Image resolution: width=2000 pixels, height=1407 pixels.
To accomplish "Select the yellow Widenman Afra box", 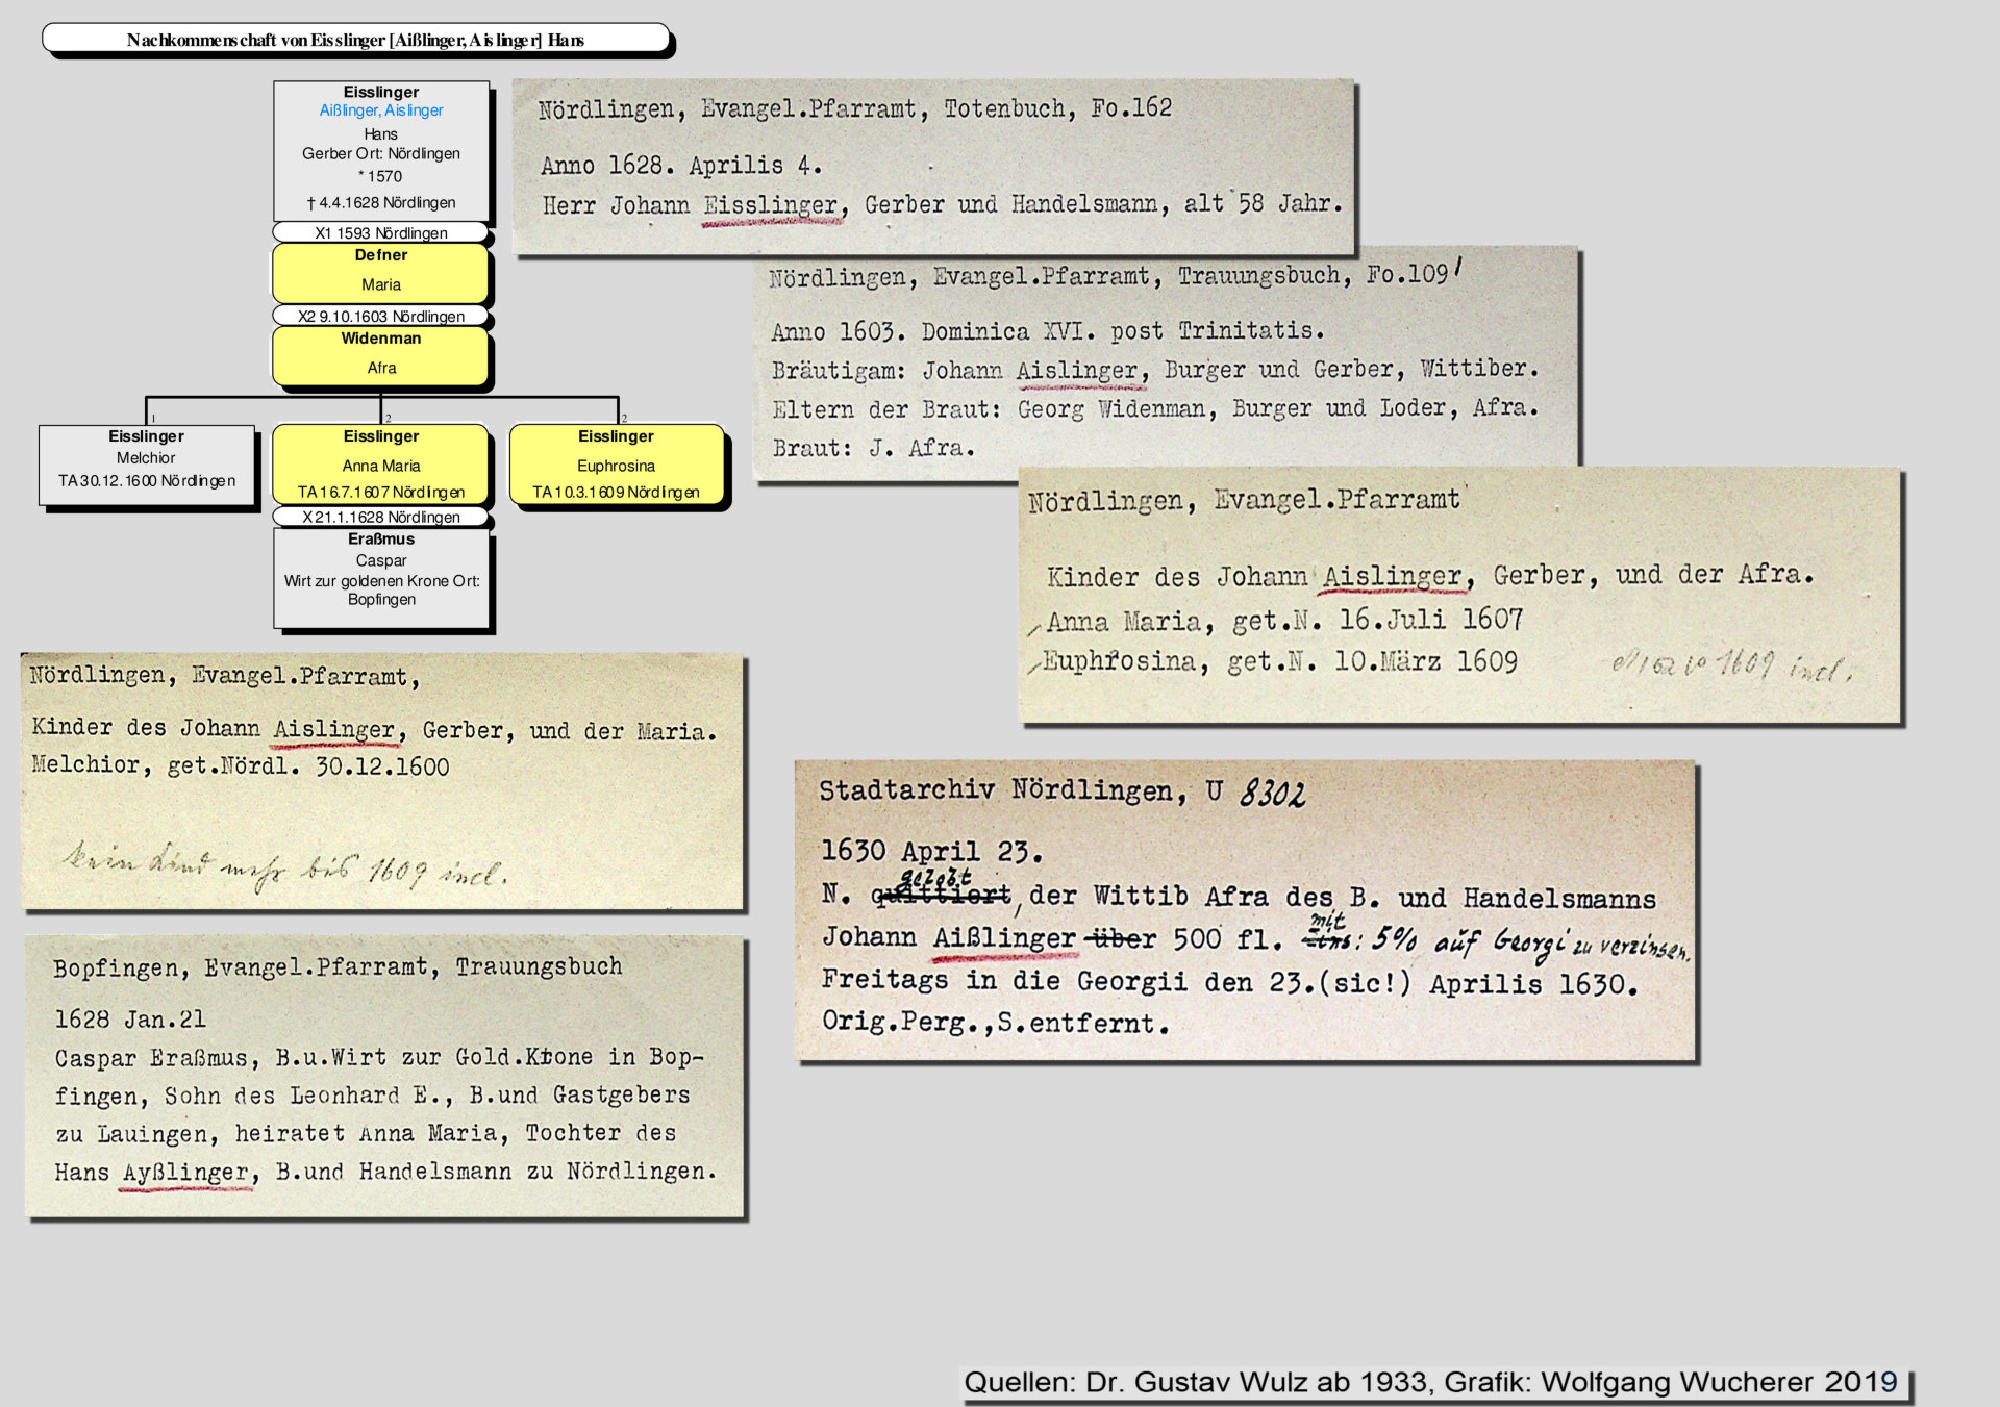I will 381,356.
